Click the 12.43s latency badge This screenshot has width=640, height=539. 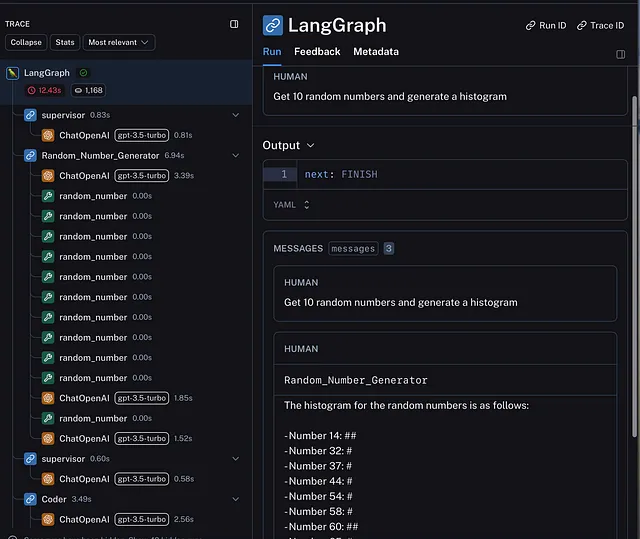44,90
